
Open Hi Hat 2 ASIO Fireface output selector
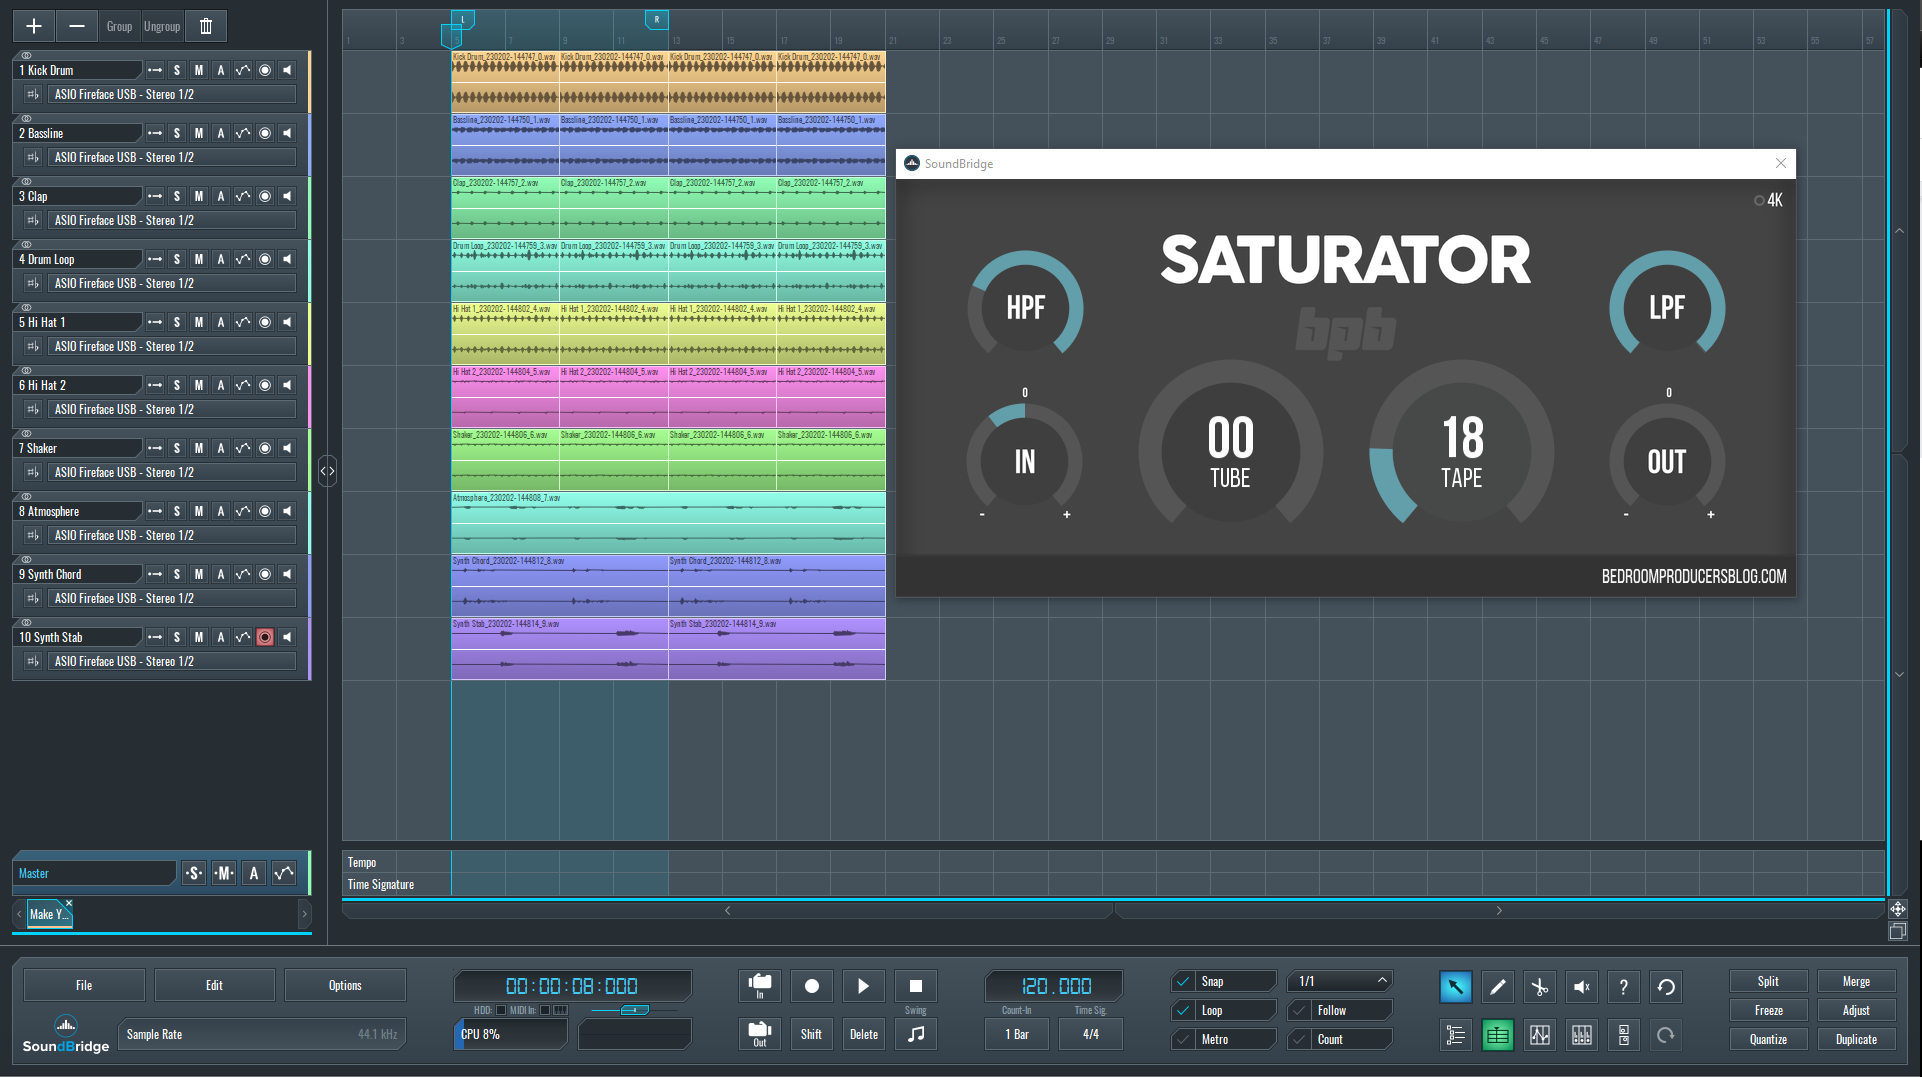[172, 409]
